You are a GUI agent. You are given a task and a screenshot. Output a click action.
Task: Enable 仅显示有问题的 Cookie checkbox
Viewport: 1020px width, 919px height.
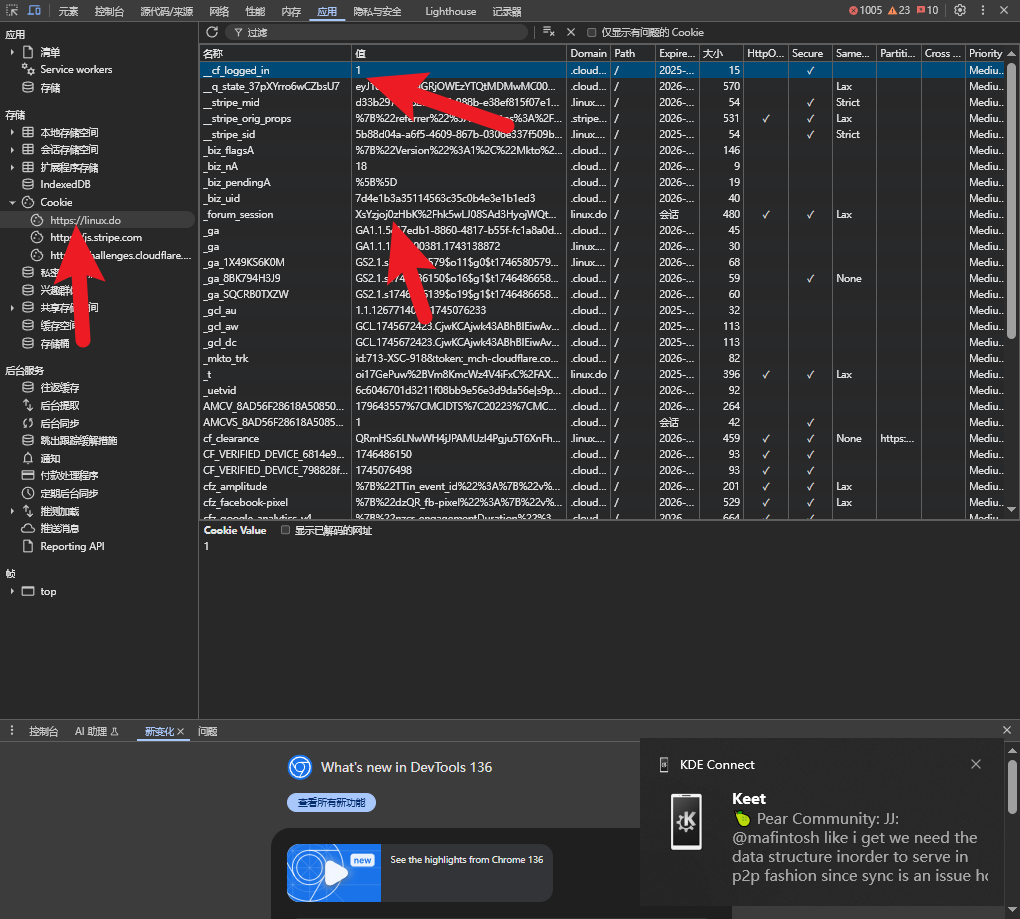coord(591,33)
